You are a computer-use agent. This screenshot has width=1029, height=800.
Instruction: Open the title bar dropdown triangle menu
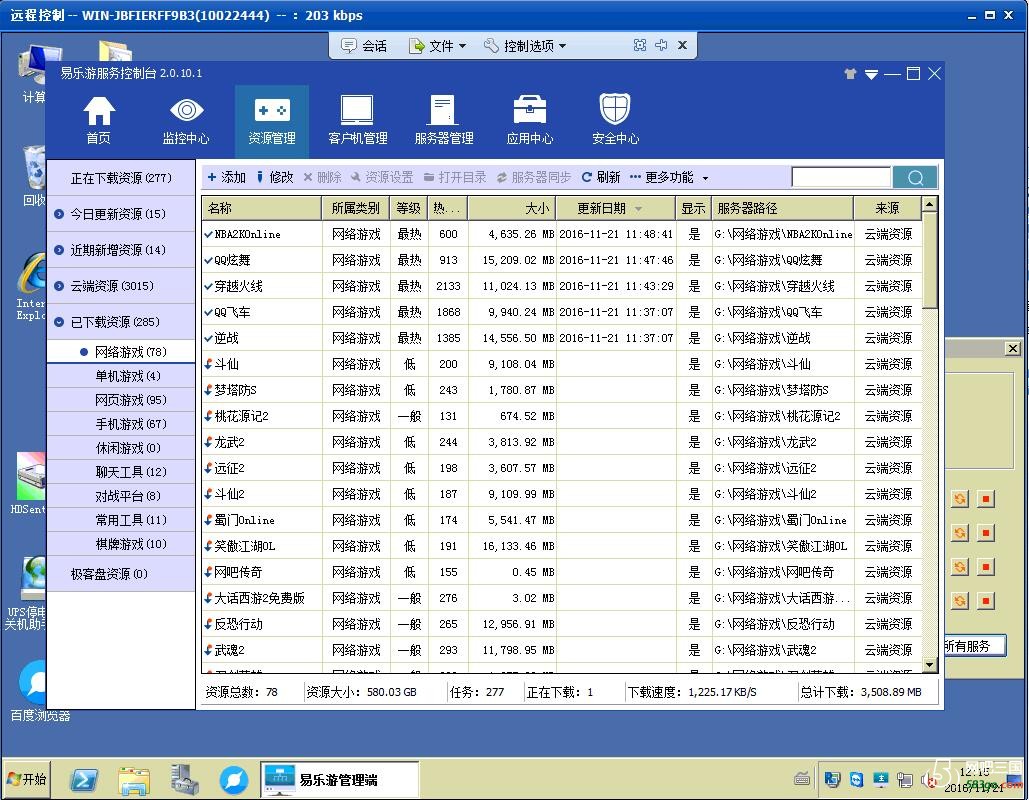(x=872, y=74)
